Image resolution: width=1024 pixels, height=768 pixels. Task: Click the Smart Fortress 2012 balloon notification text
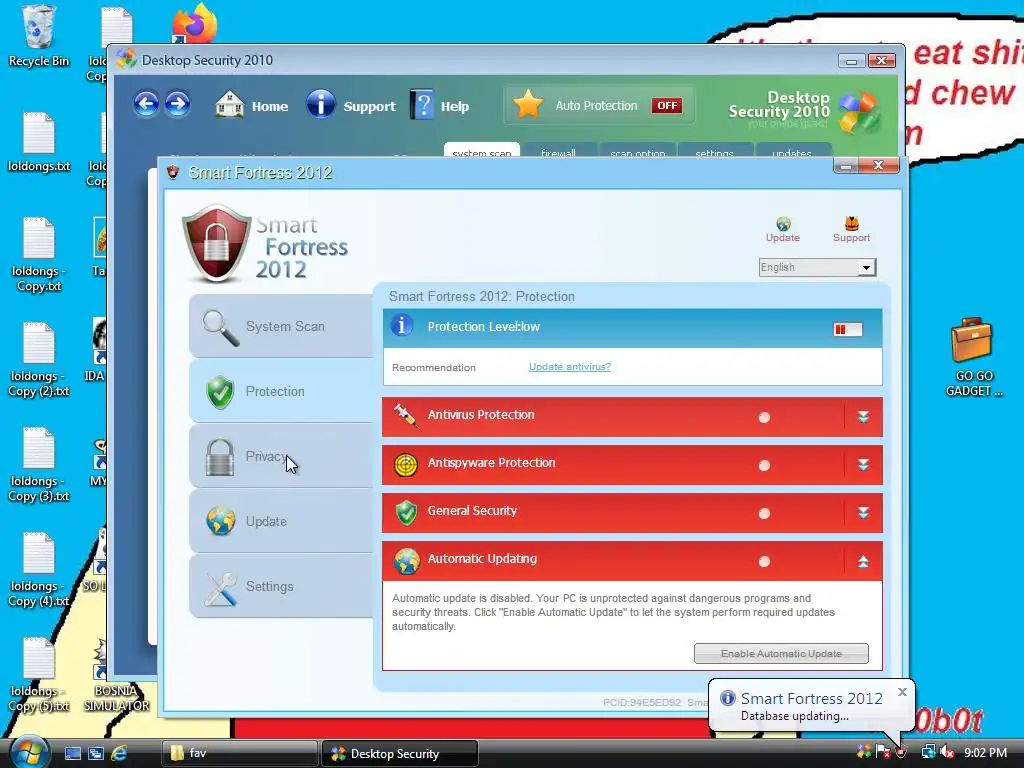(x=811, y=698)
